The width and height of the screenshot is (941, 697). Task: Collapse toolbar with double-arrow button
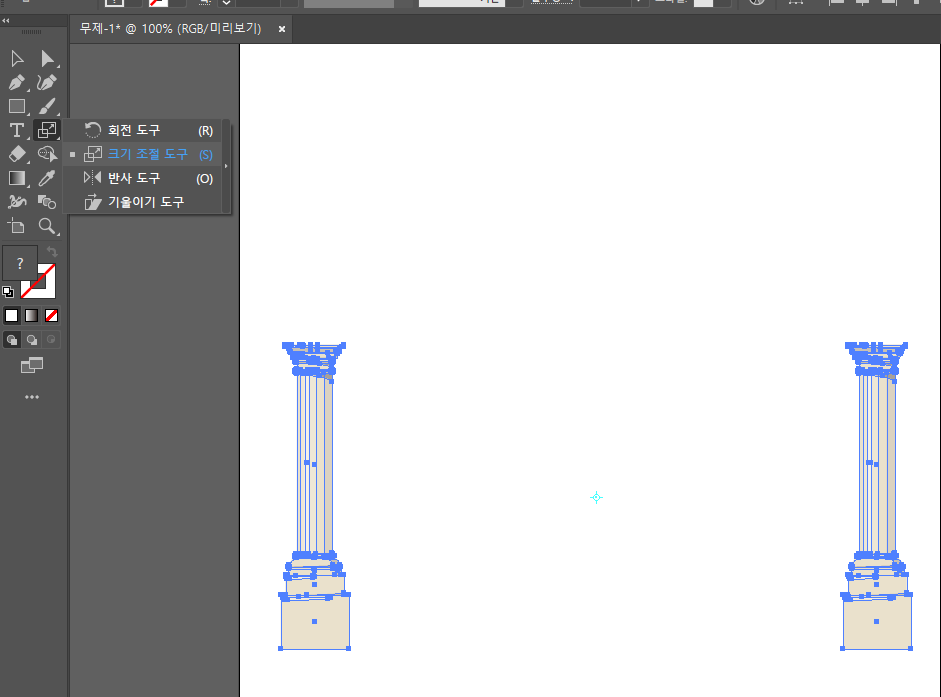coord(5,20)
